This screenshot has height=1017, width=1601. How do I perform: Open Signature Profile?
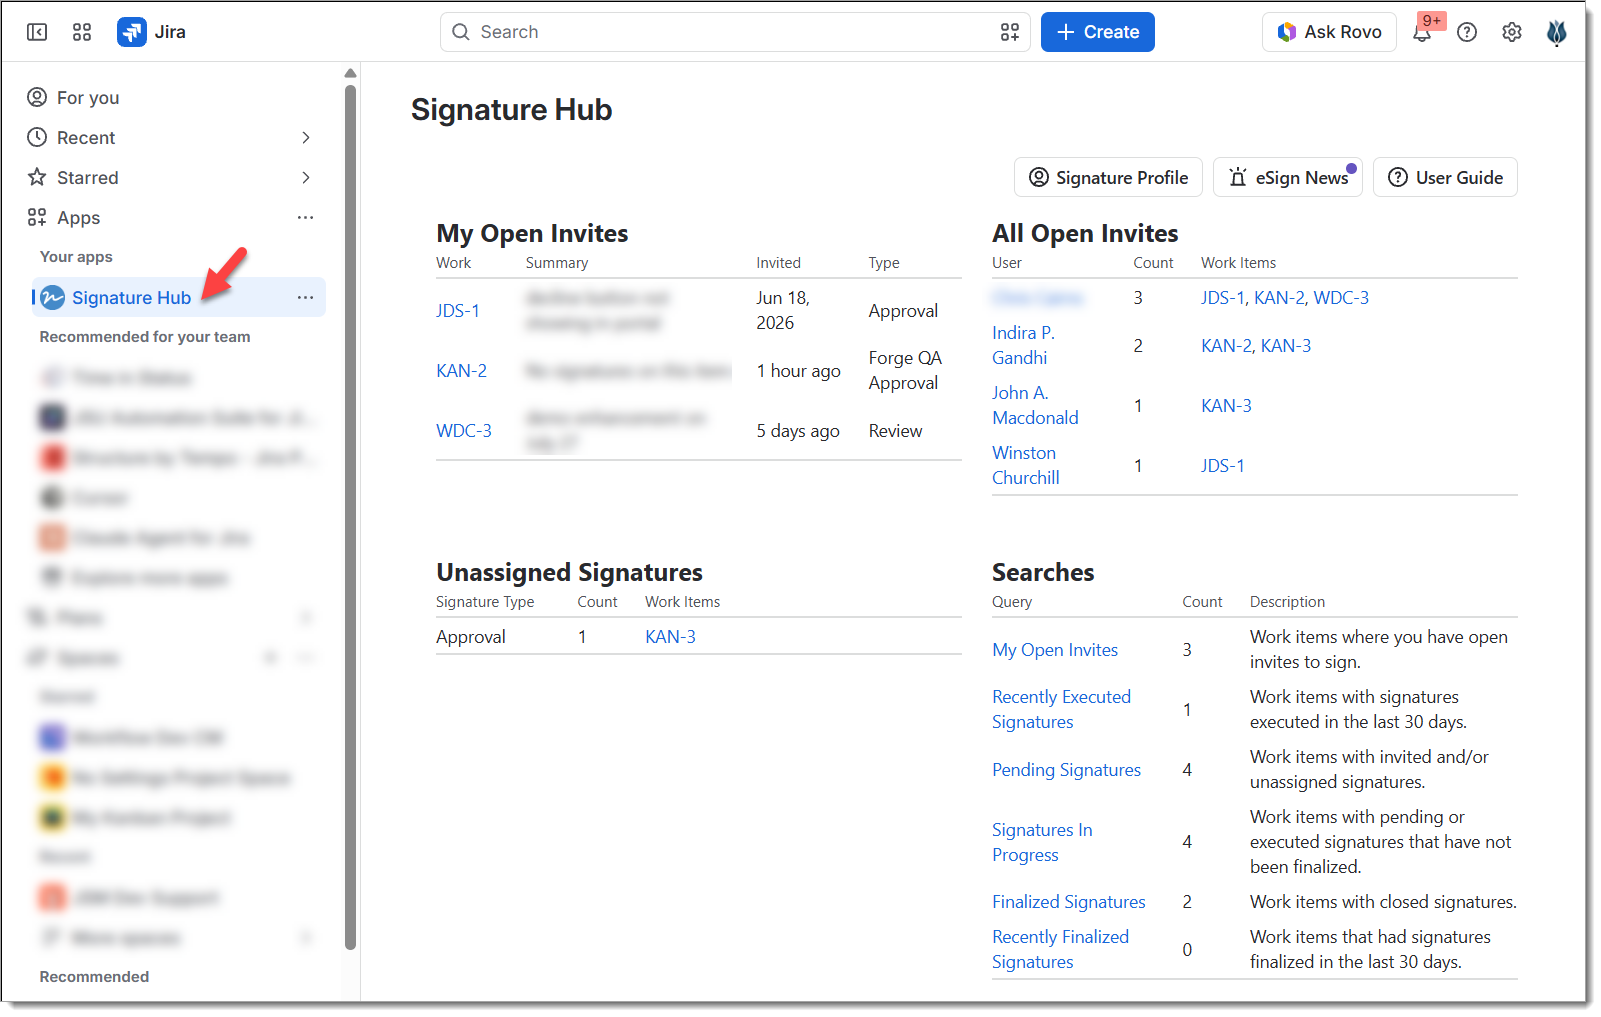[x=1109, y=177]
